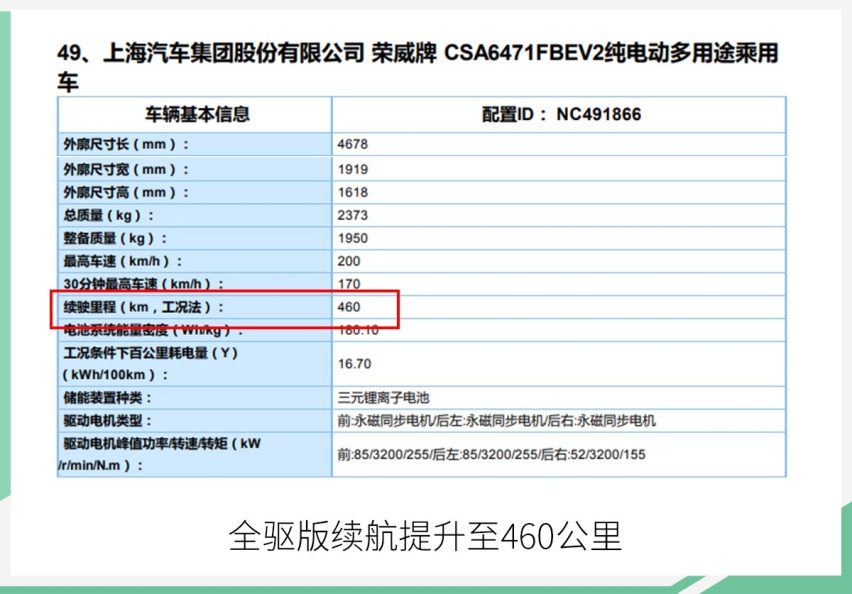Select the '工况条件下百公里耗电量（Y）' label
The width and height of the screenshot is (852, 594).
pyautogui.click(x=151, y=364)
